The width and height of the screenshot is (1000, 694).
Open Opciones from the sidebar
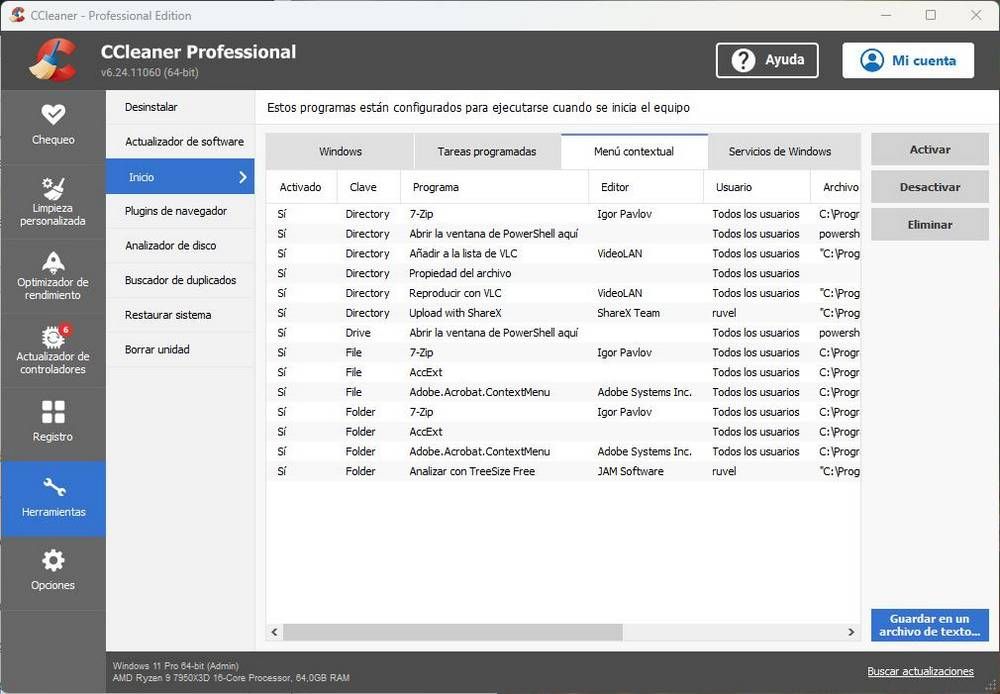(x=52, y=570)
